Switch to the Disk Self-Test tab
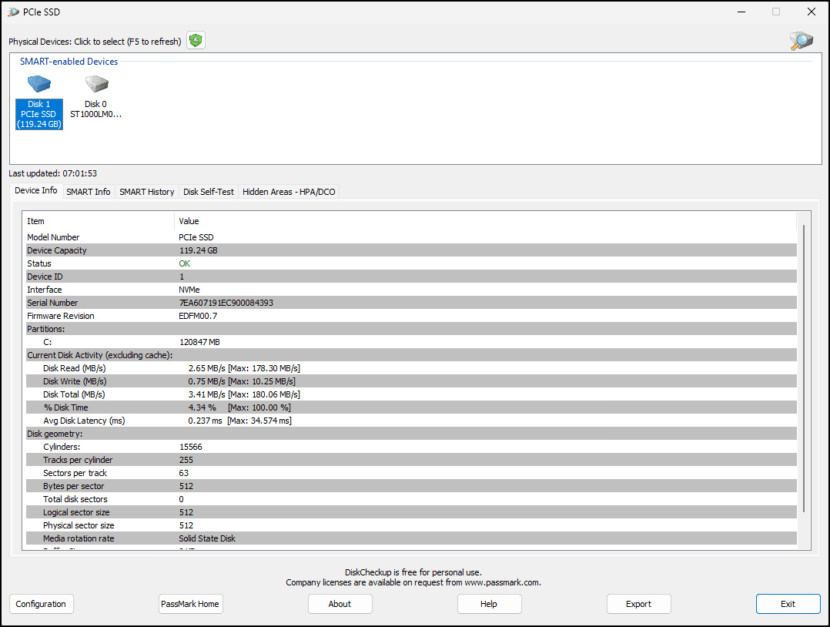 [x=207, y=191]
